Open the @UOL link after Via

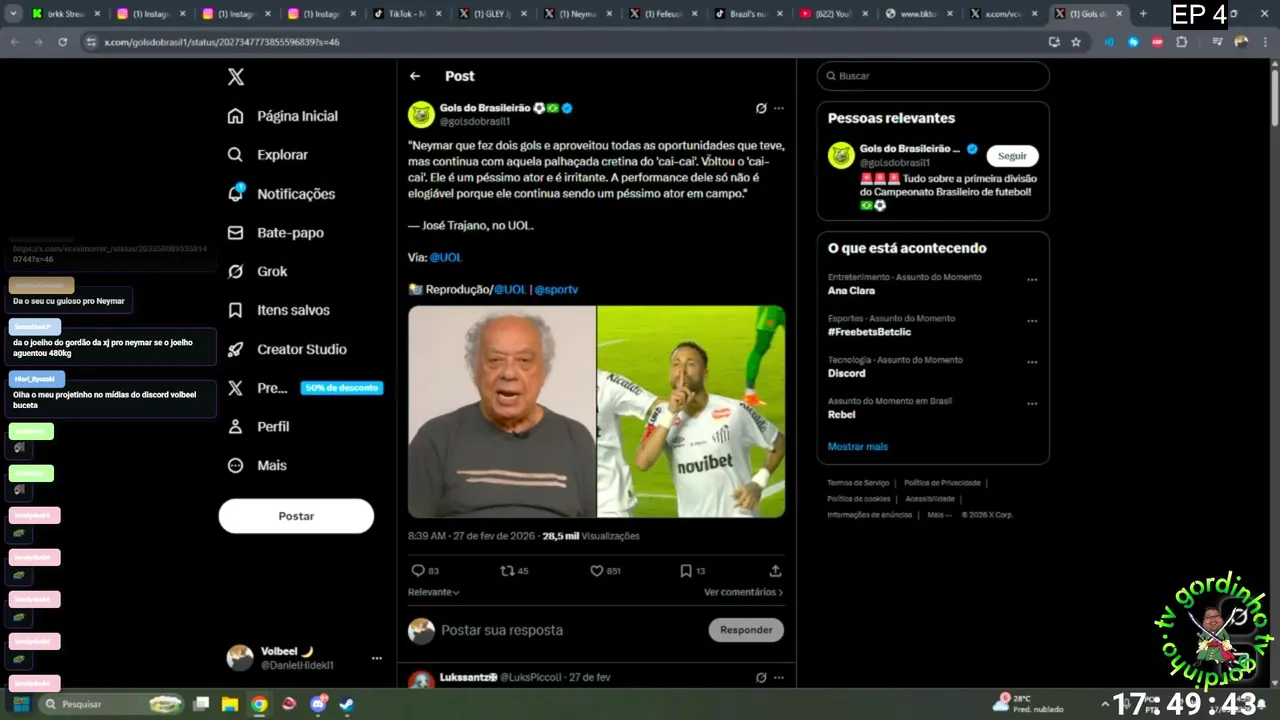pos(446,257)
